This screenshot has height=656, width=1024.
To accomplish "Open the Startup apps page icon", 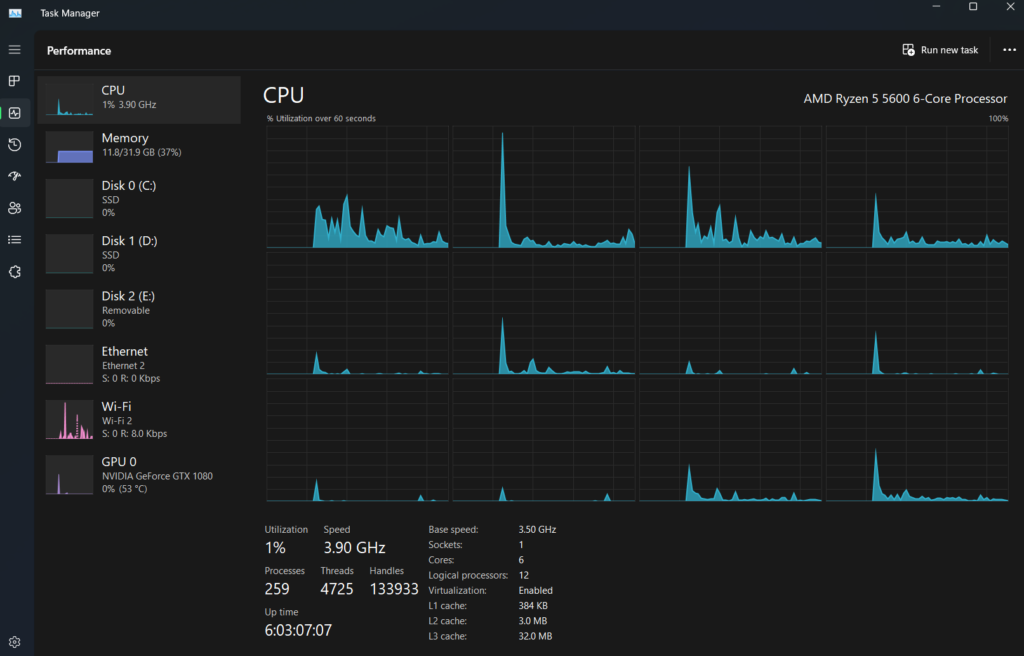I will (14, 176).
